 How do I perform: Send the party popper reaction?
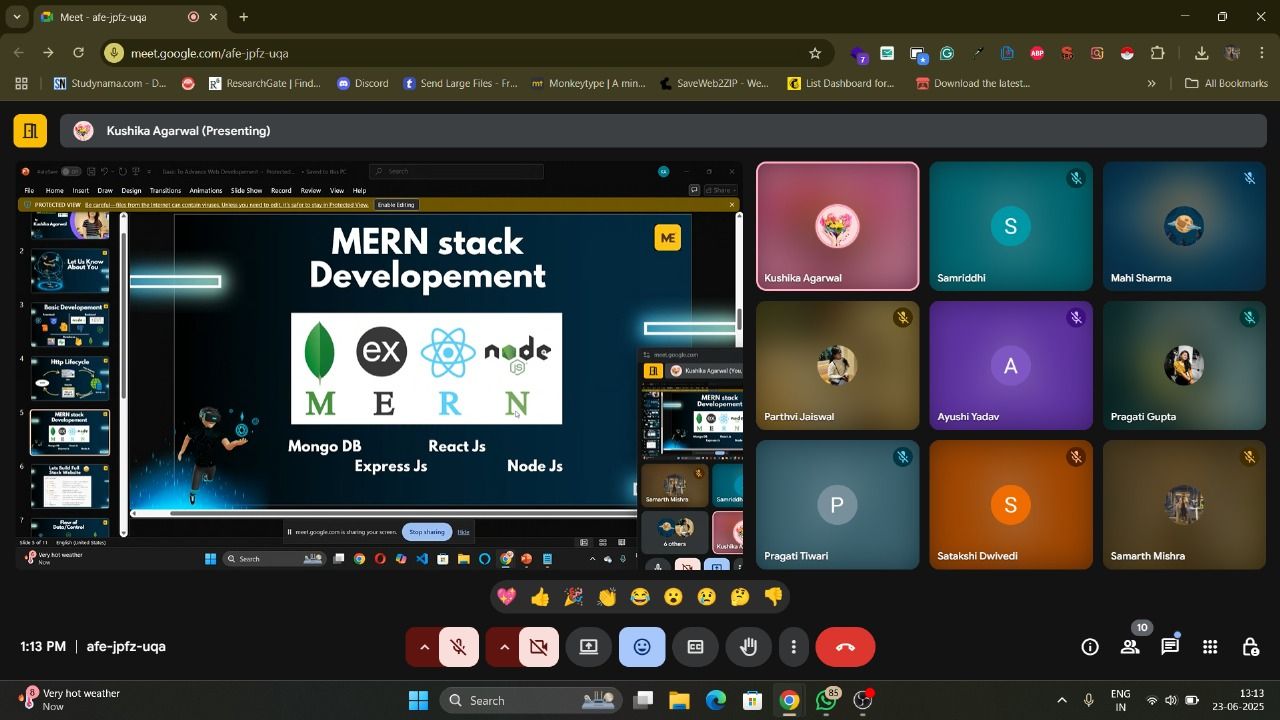pos(573,597)
